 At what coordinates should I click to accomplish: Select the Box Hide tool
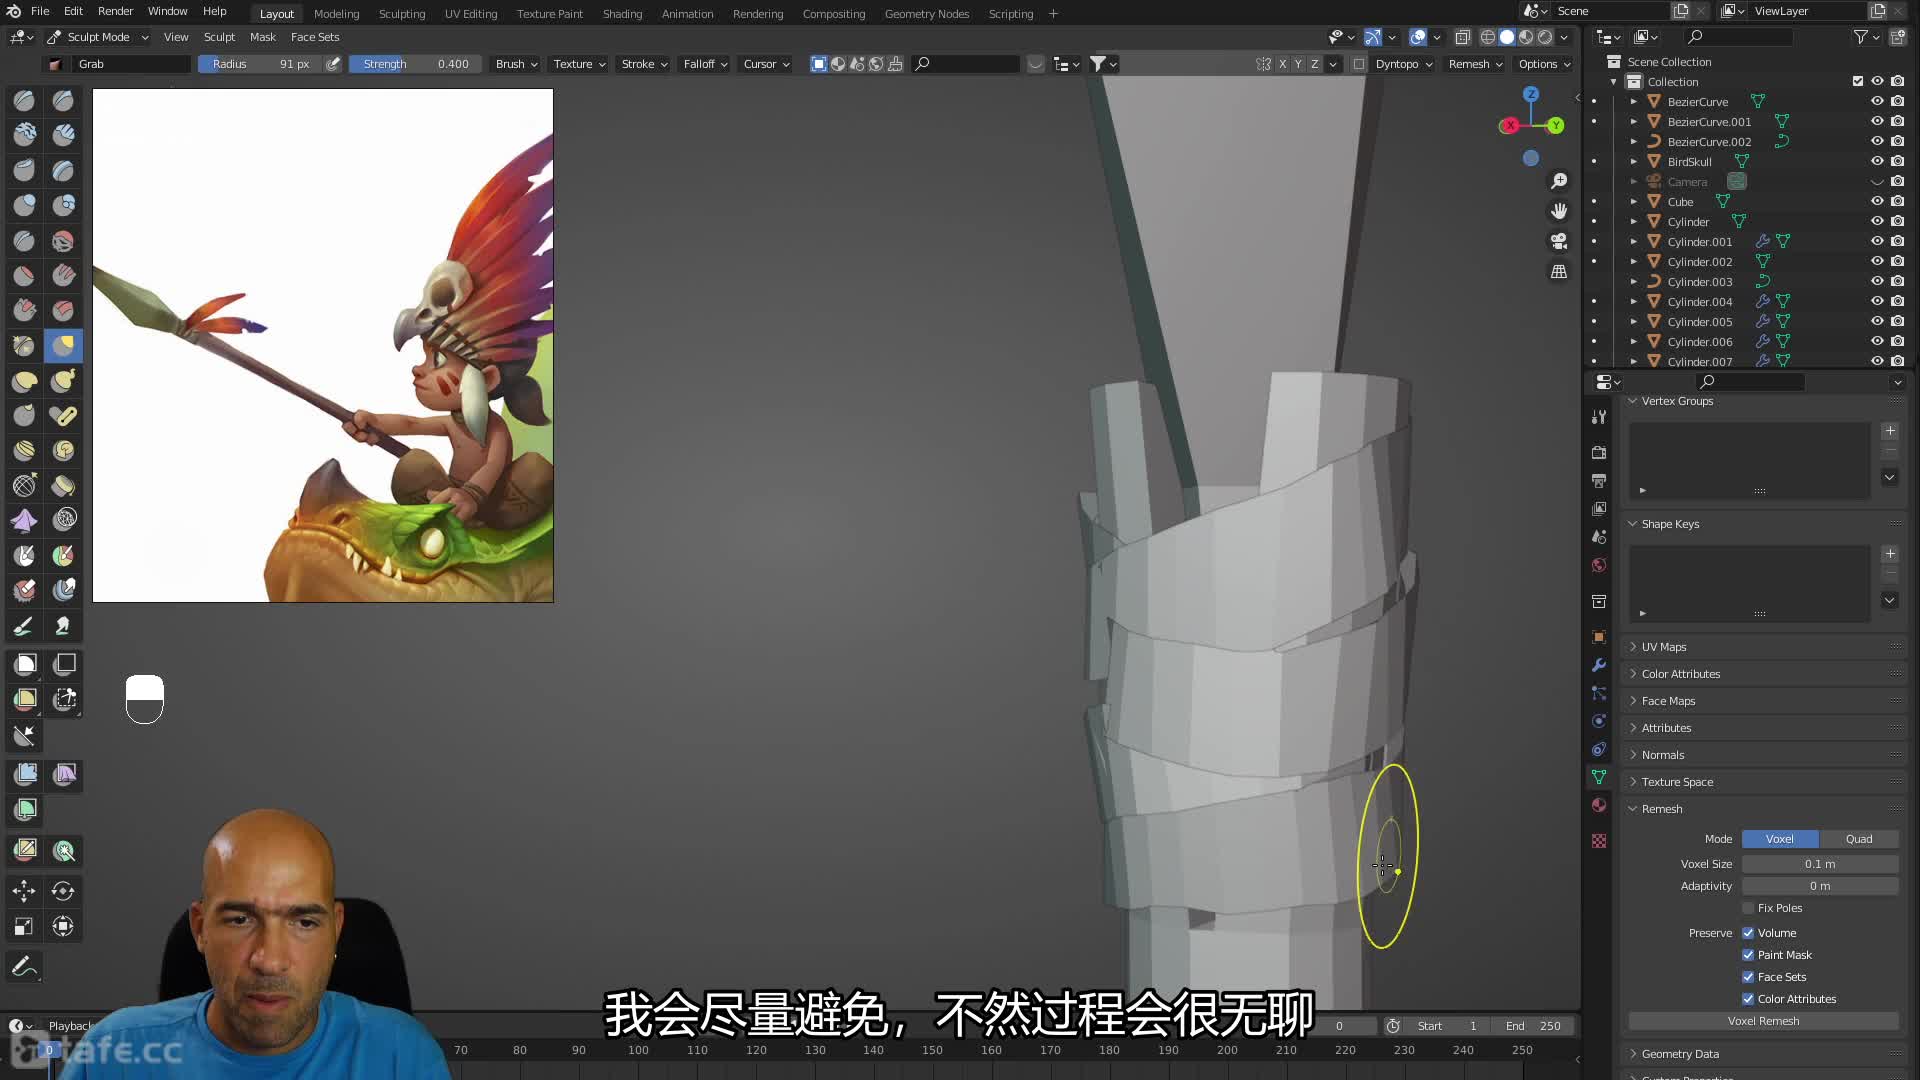63,664
